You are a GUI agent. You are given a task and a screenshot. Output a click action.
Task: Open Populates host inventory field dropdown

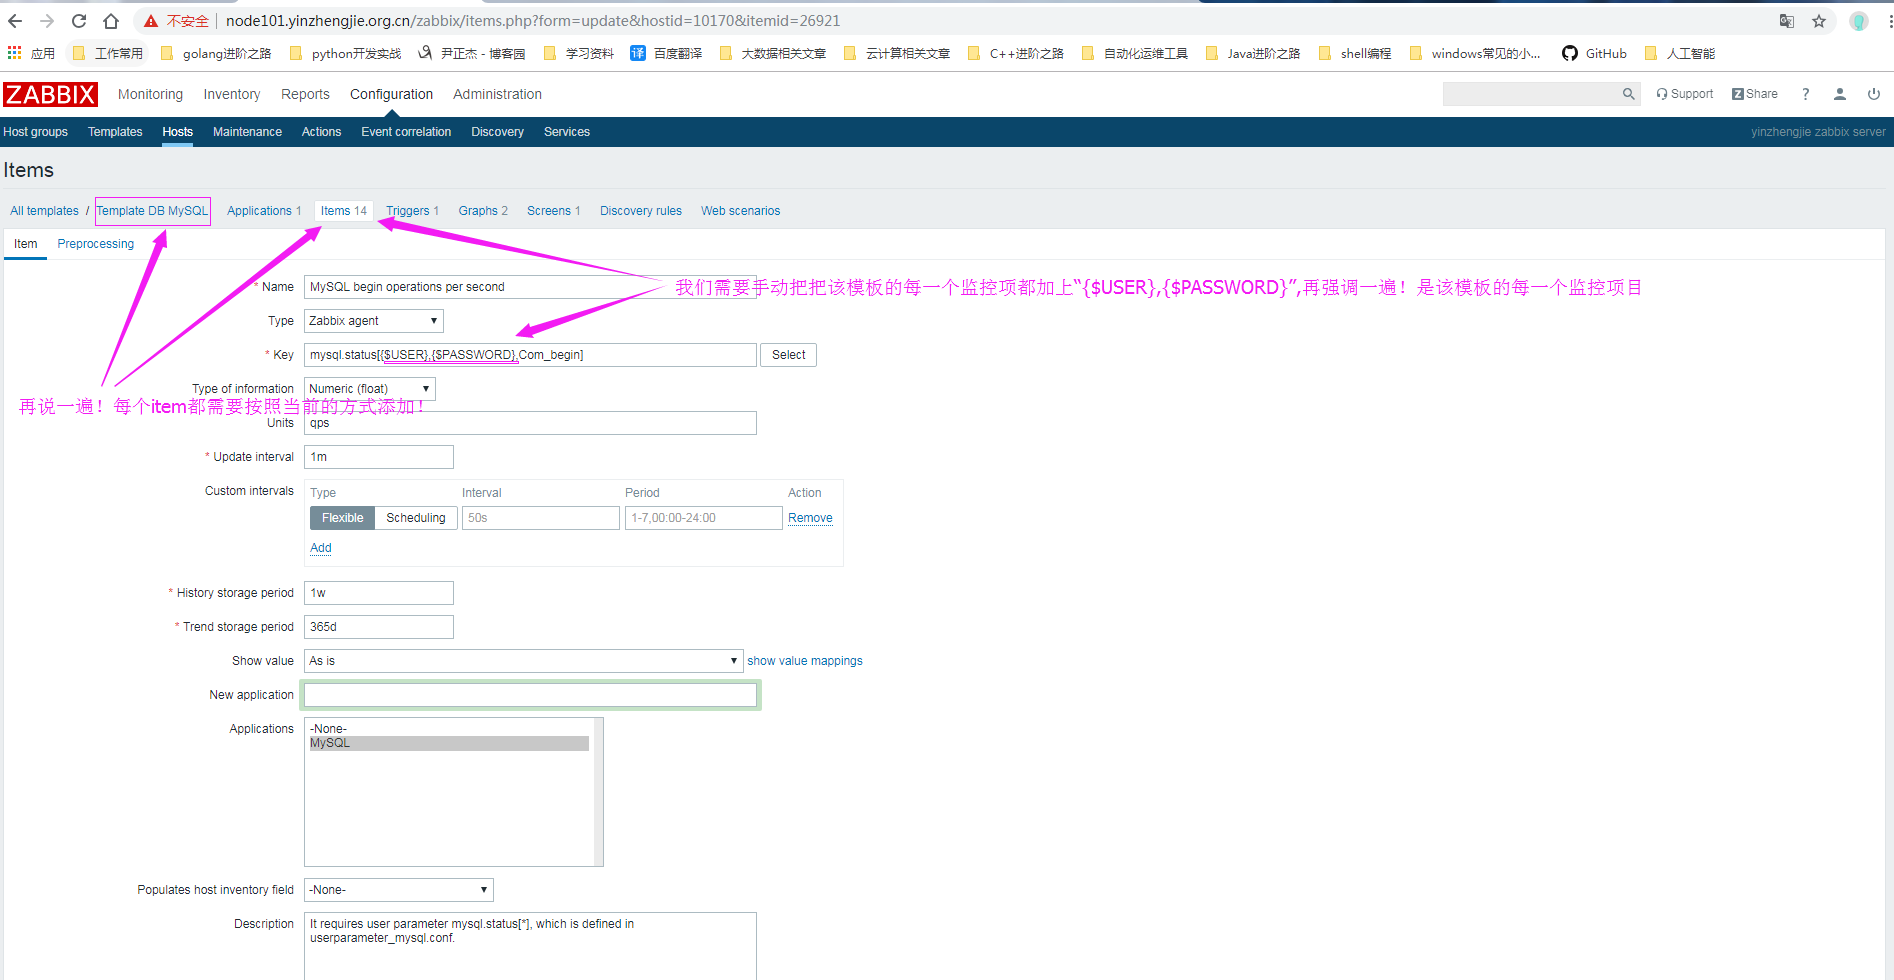point(398,890)
